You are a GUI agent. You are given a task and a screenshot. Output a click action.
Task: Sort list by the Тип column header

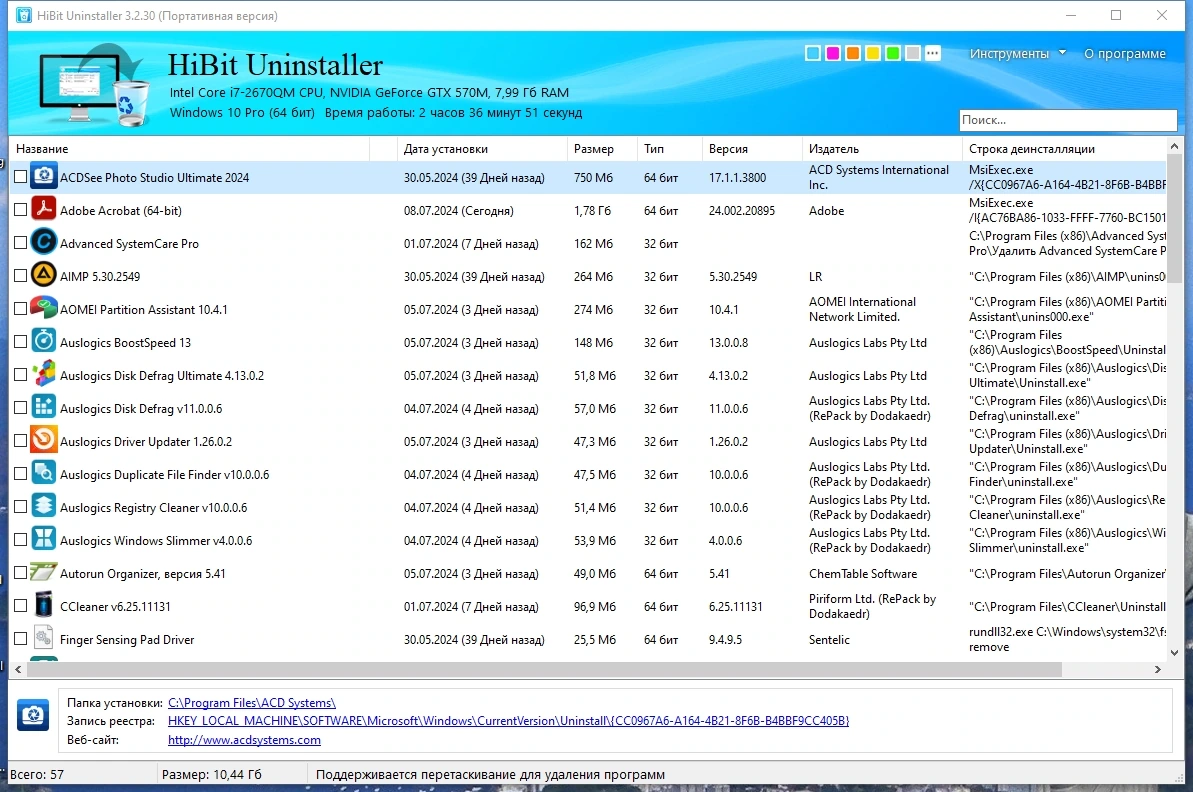pos(670,148)
